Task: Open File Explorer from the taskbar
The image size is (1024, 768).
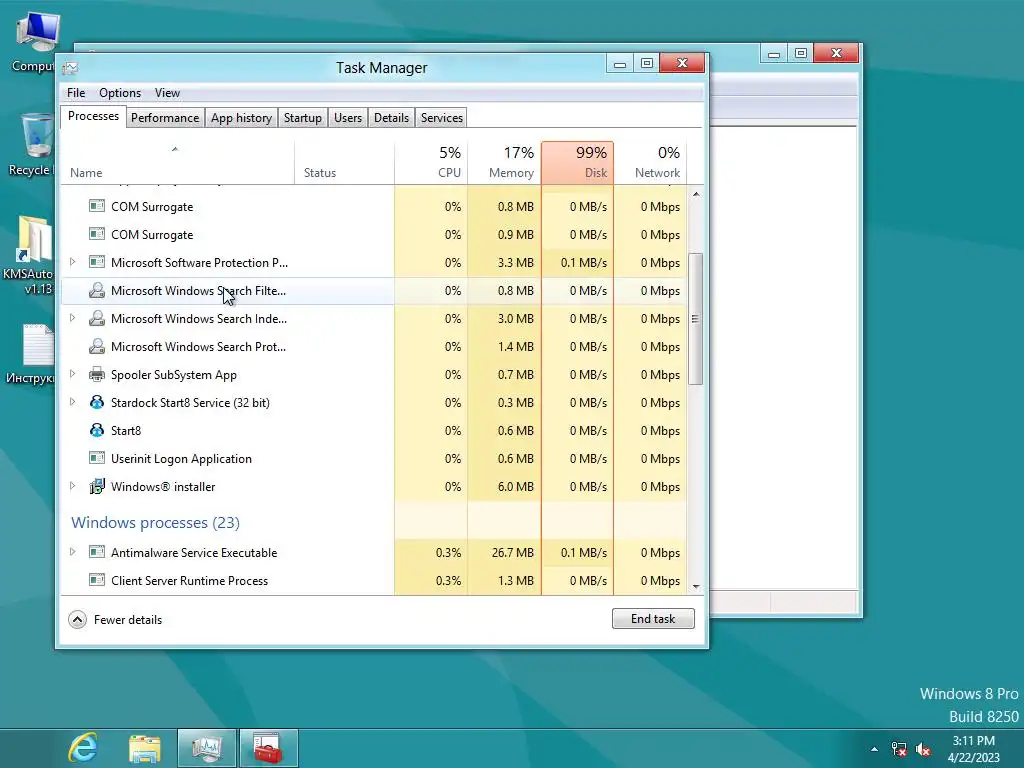Action: point(144,748)
